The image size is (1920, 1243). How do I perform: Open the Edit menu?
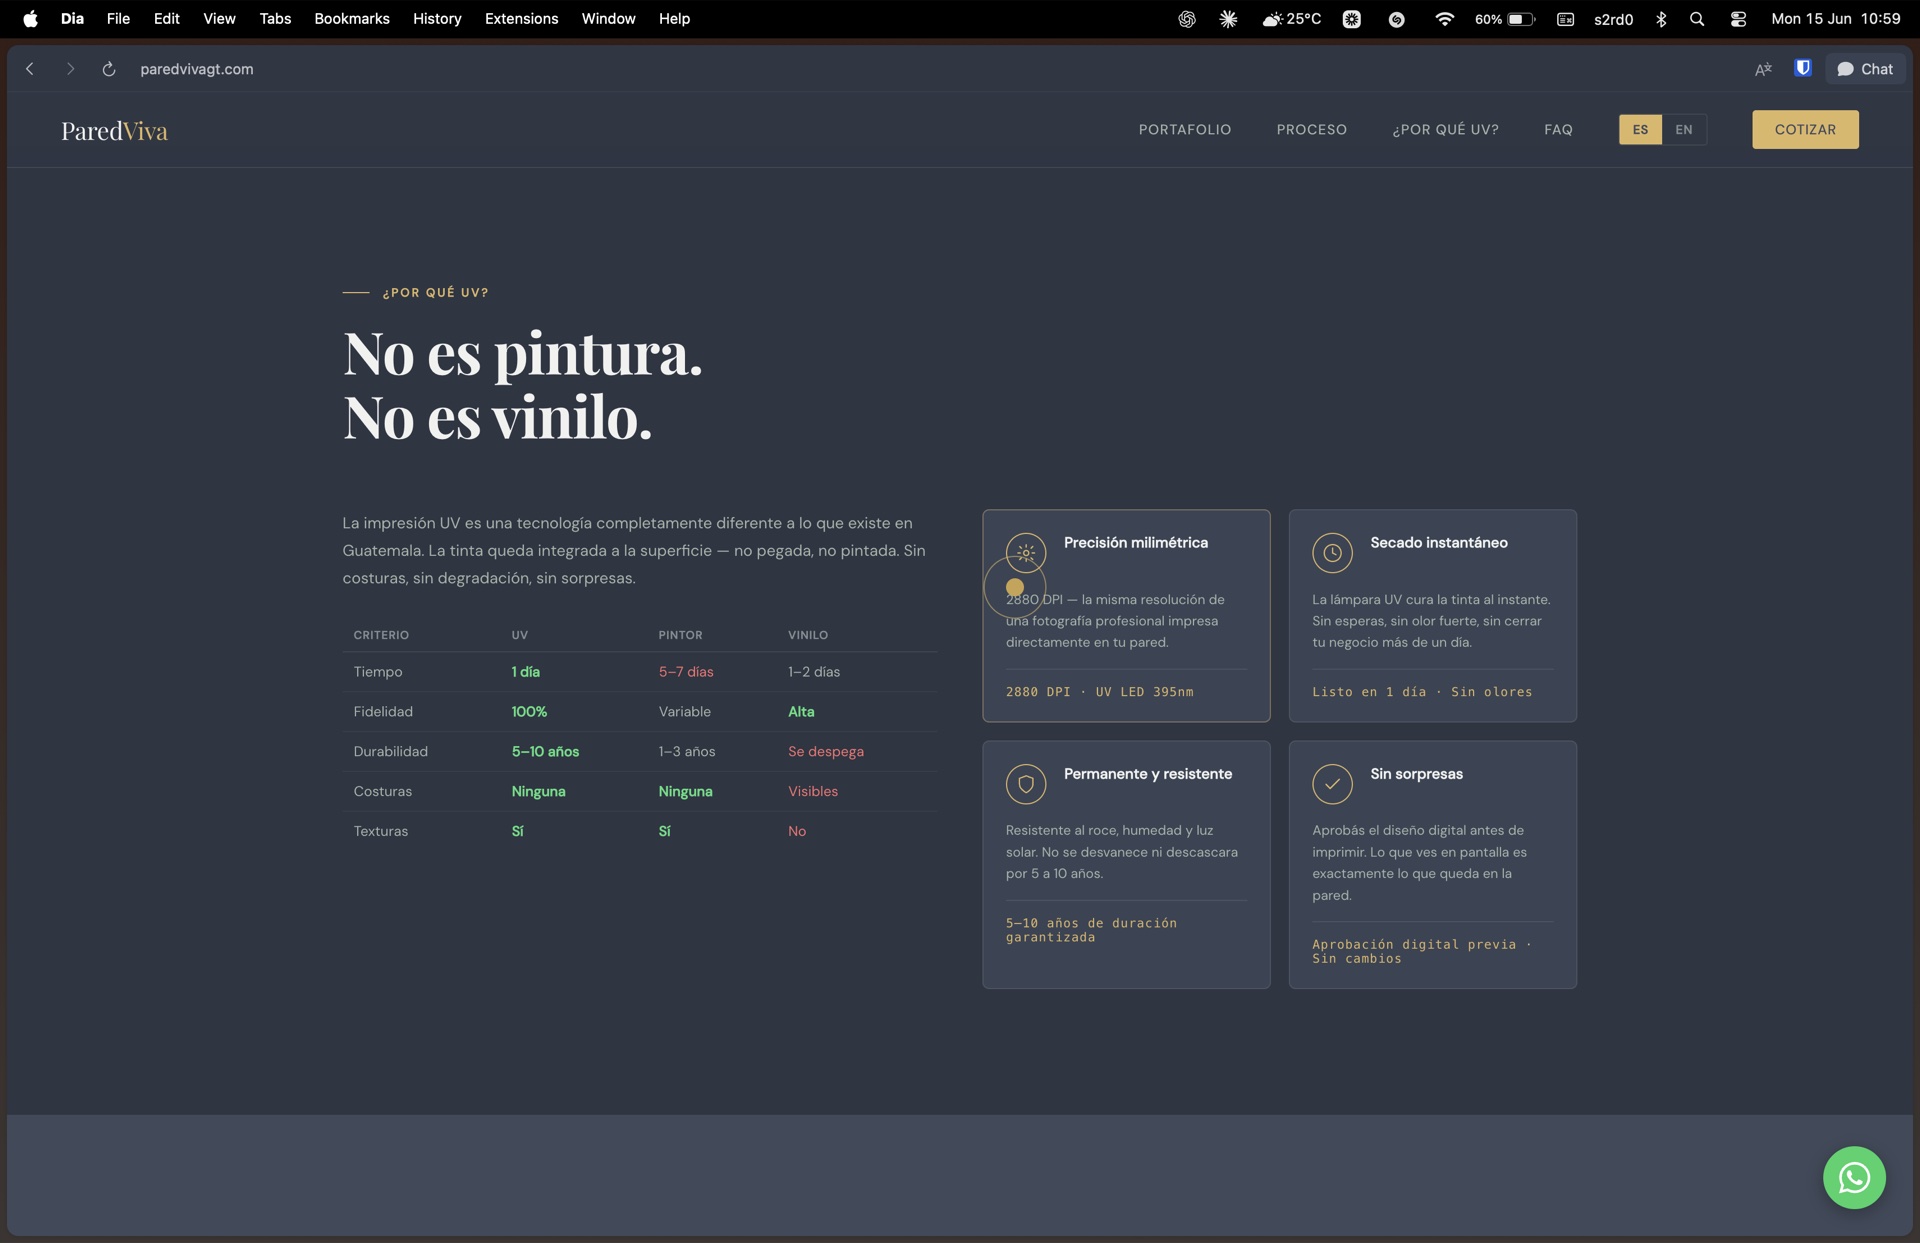[x=167, y=18]
